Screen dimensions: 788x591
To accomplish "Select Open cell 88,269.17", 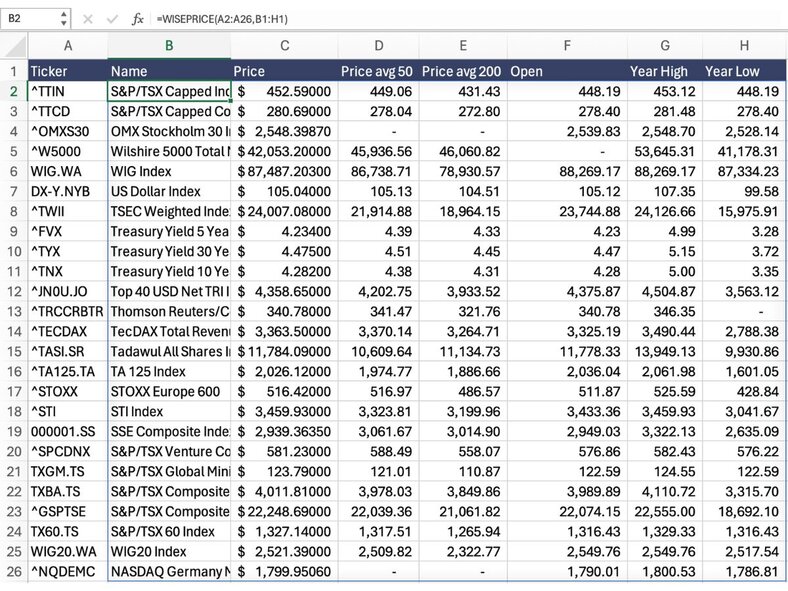I will [567, 171].
